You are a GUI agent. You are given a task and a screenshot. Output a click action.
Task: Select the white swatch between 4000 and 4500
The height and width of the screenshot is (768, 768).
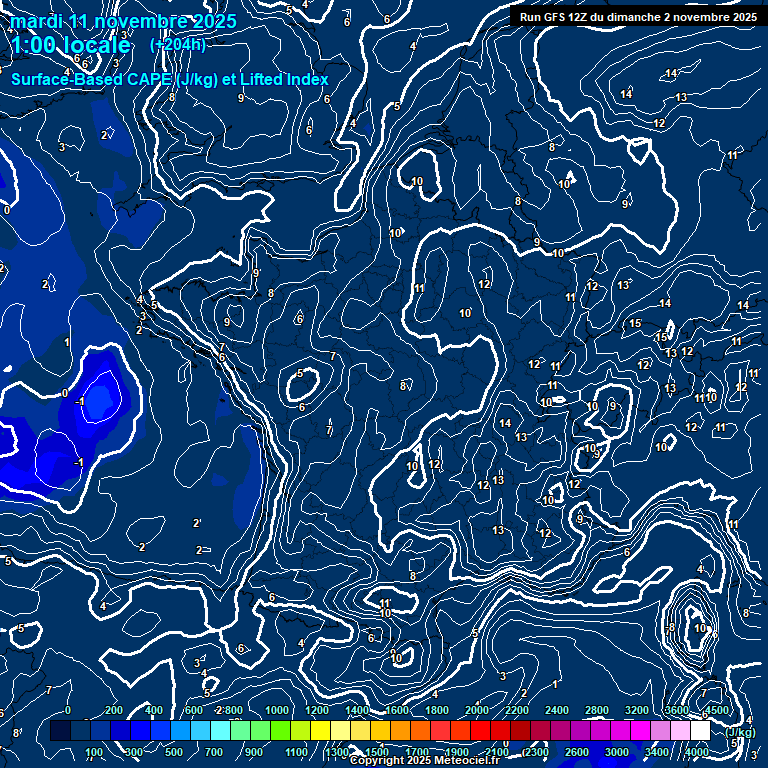700,730
